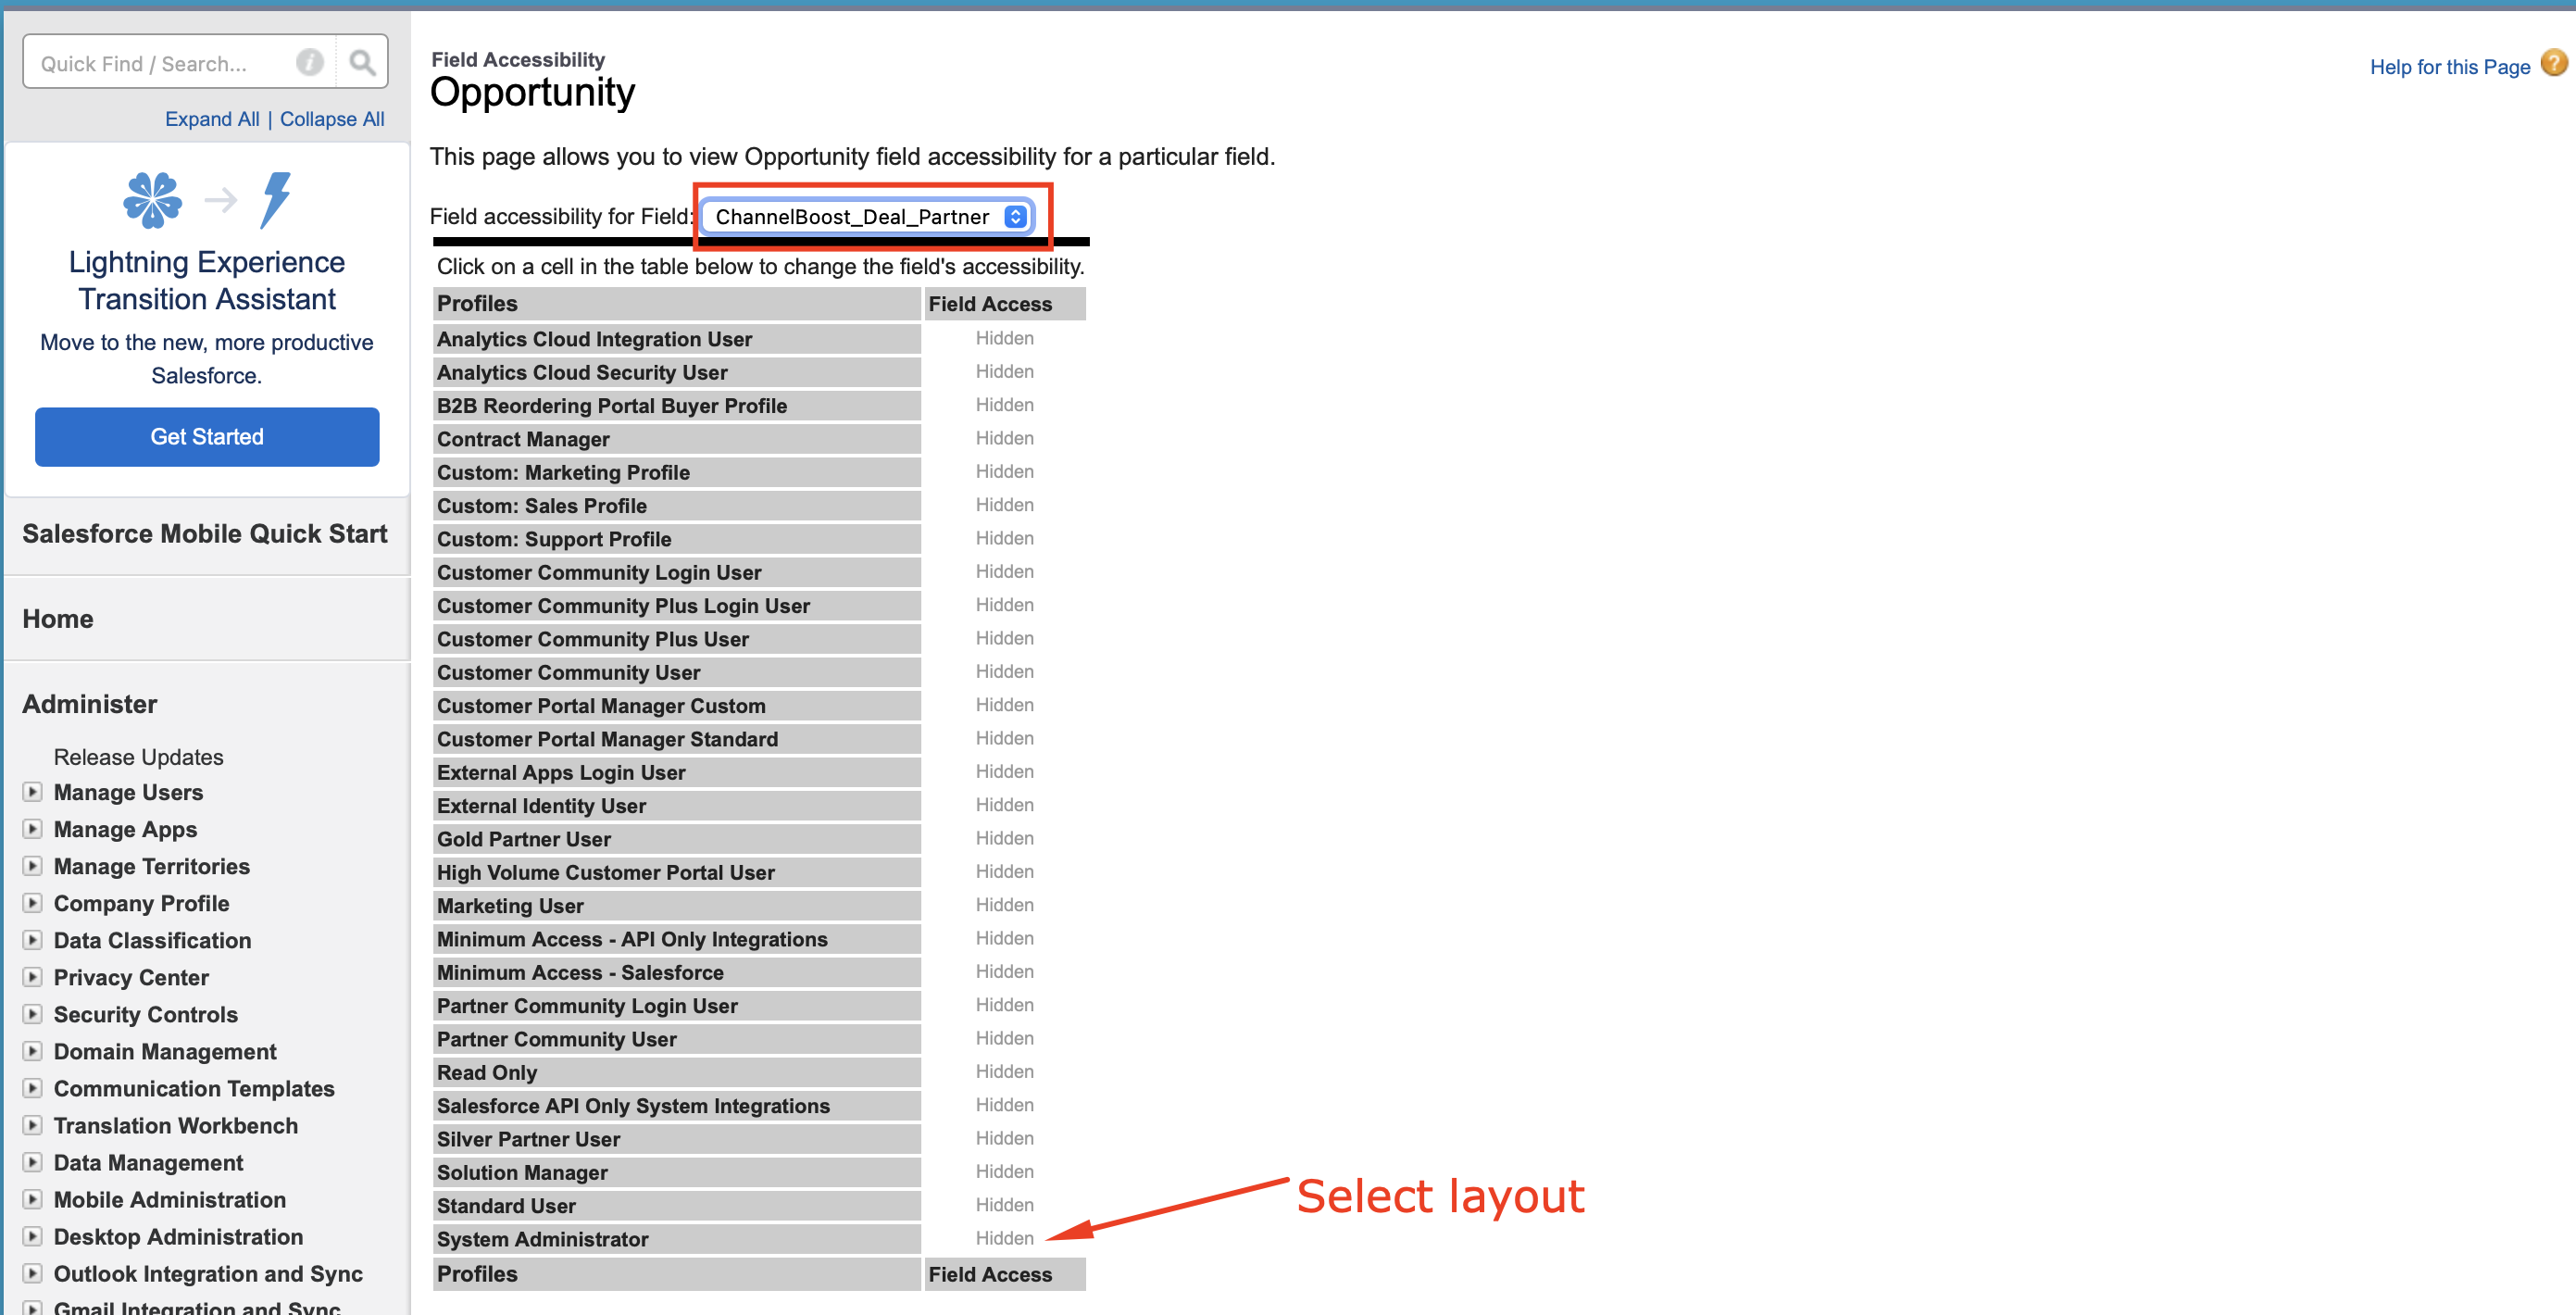Click Hidden cell for System Administrator
2576x1315 pixels.
pos(1004,1237)
